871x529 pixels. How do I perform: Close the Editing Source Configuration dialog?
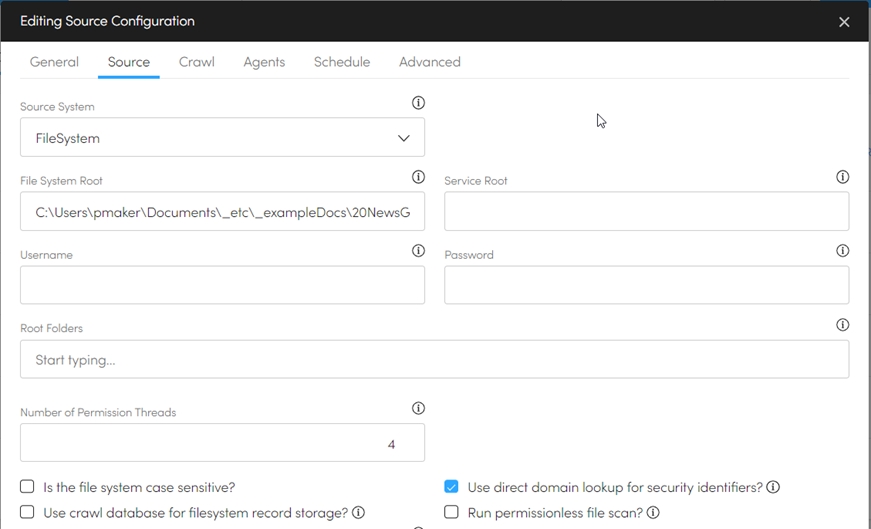(844, 22)
